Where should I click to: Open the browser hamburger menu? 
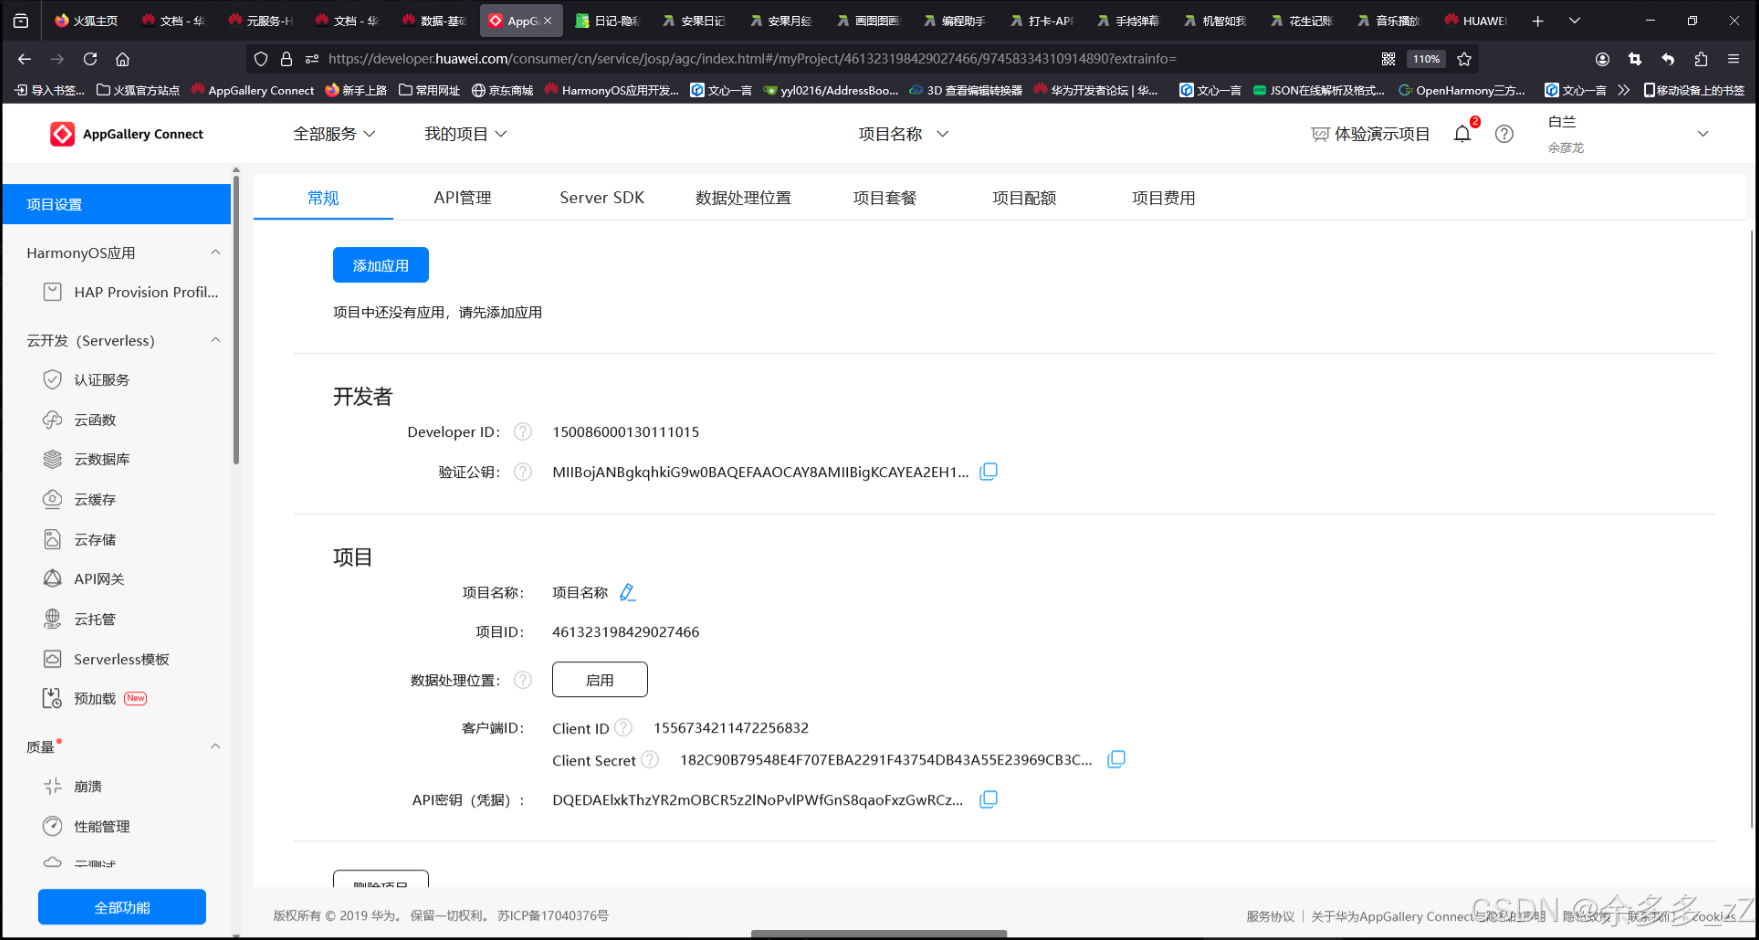[x=1734, y=59]
